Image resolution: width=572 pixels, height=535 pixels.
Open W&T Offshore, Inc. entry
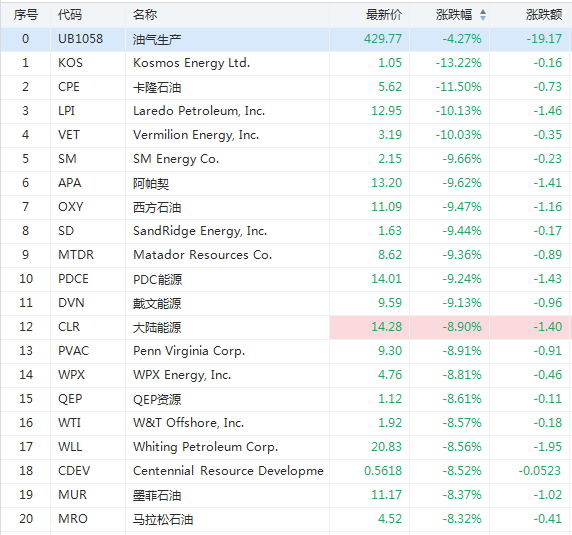click(188, 423)
